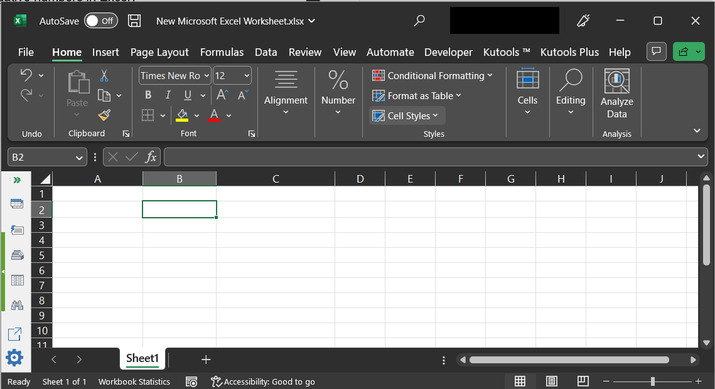Click the Analyze Data icon

click(617, 94)
